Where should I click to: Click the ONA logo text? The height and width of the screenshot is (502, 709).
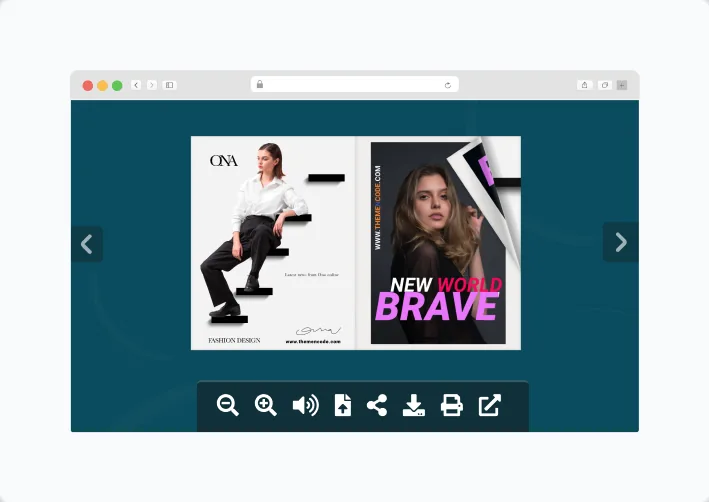(223, 161)
